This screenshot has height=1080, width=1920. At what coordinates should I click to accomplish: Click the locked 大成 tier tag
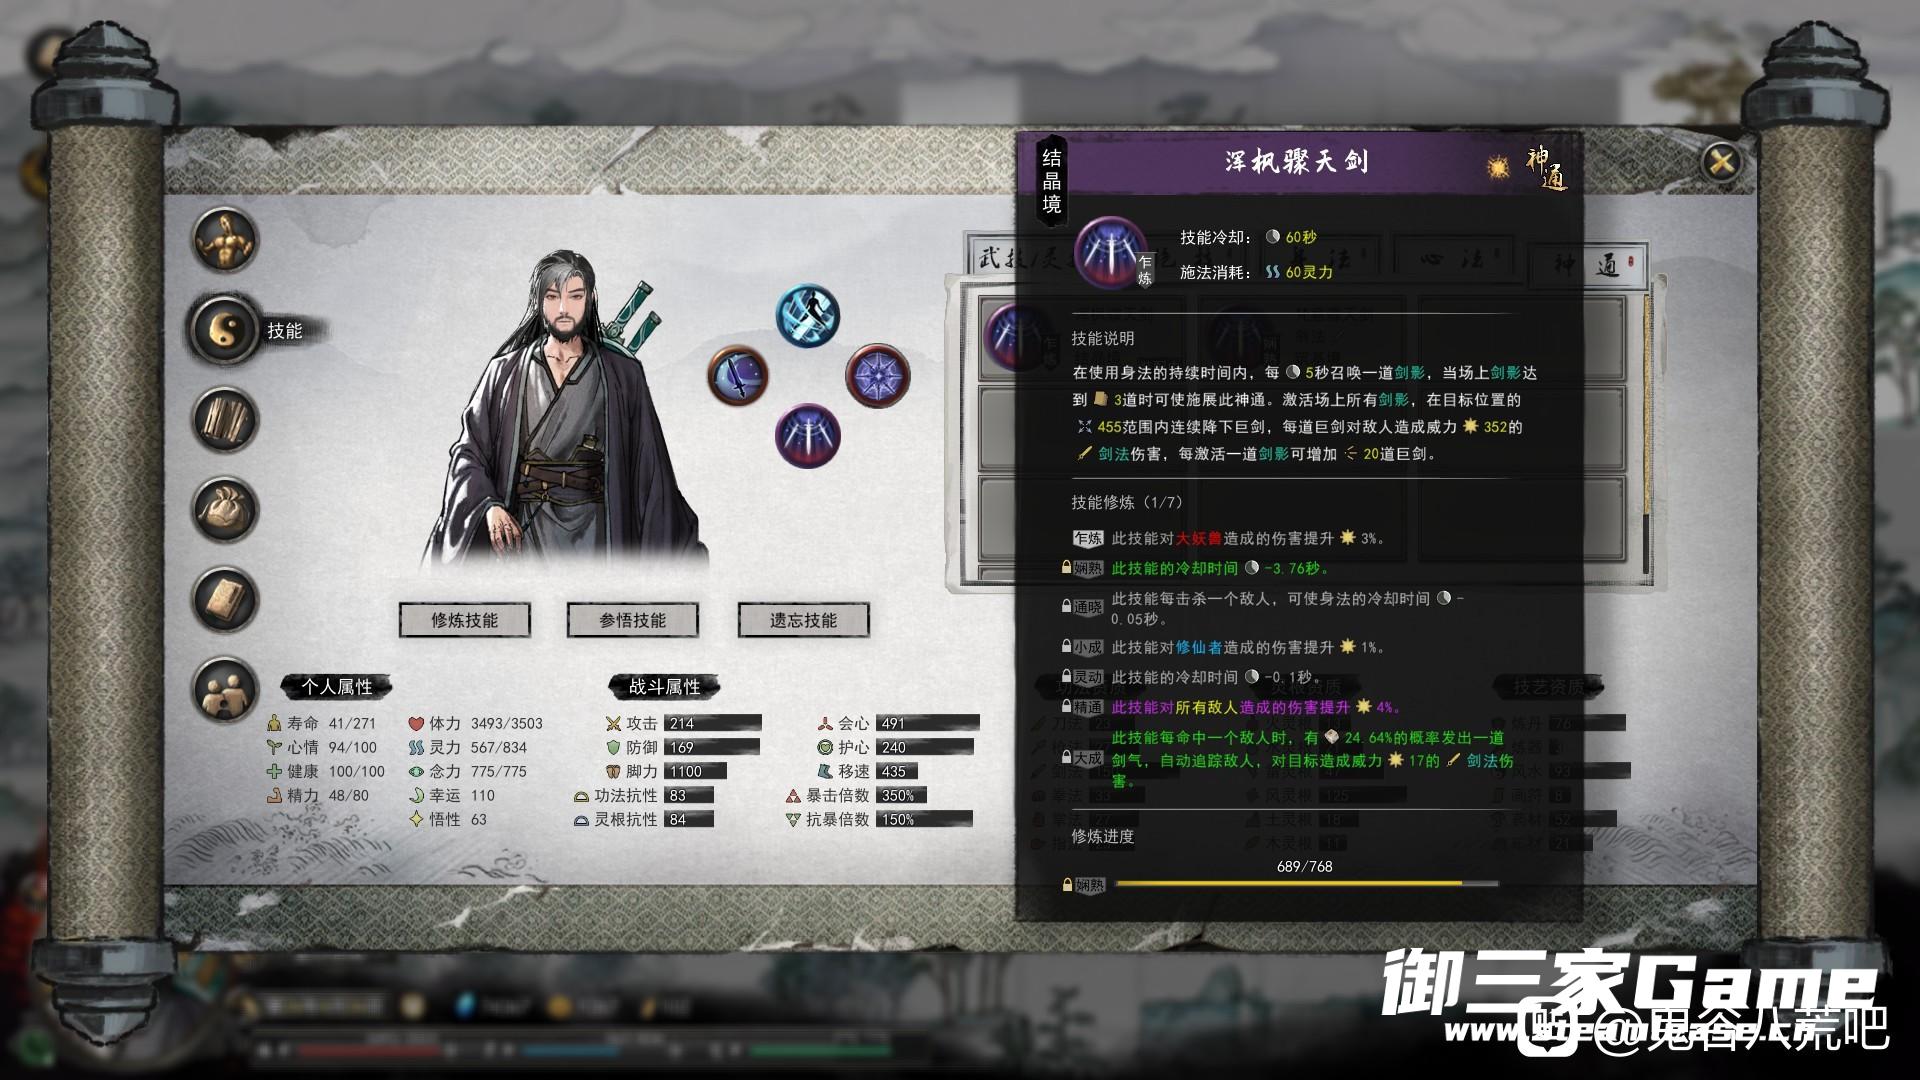[x=1082, y=758]
